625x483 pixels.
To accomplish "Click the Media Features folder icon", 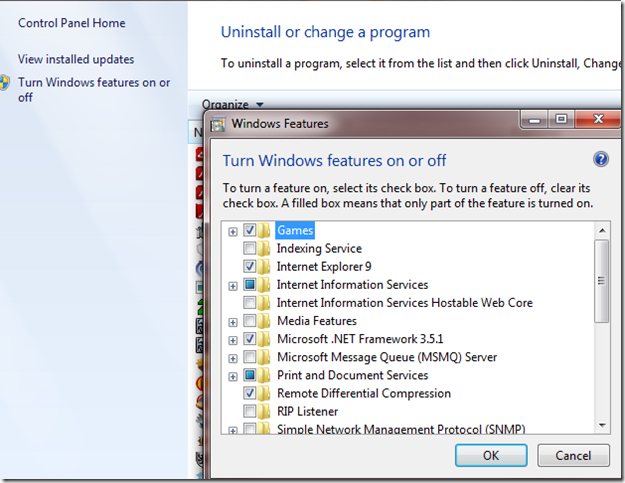I will (264, 321).
